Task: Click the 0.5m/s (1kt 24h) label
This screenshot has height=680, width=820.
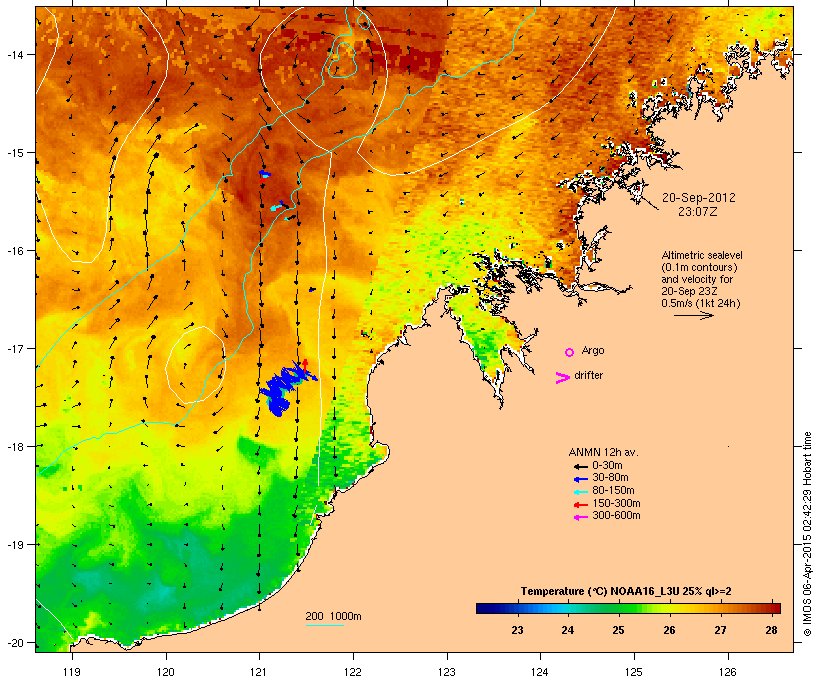Action: [701, 303]
